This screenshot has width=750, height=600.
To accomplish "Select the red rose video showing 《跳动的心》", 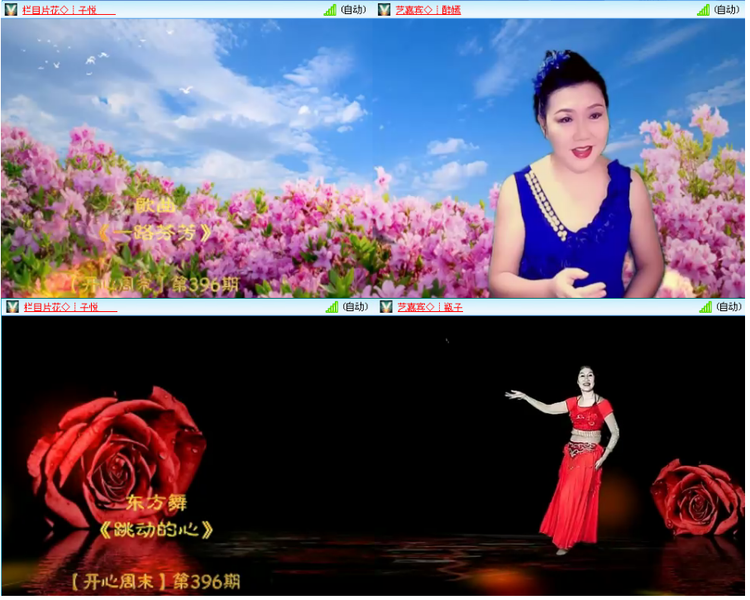I will point(187,455).
